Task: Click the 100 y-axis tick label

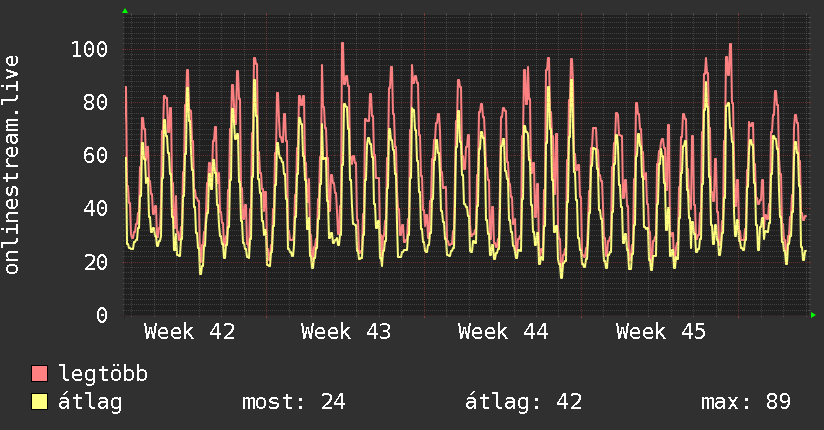Action: pyautogui.click(x=89, y=49)
